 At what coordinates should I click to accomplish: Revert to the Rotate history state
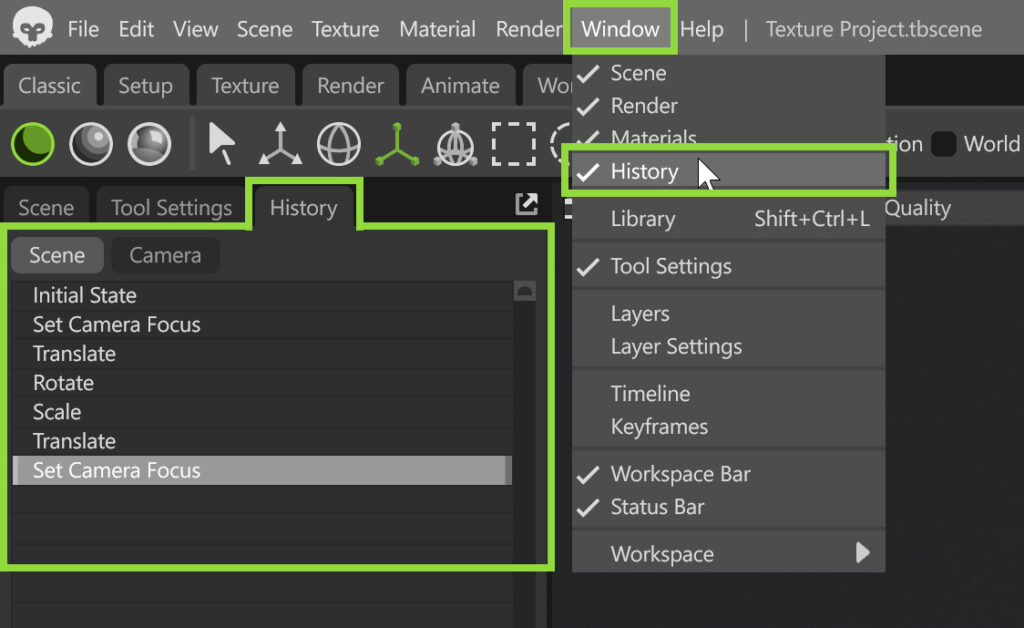click(63, 383)
